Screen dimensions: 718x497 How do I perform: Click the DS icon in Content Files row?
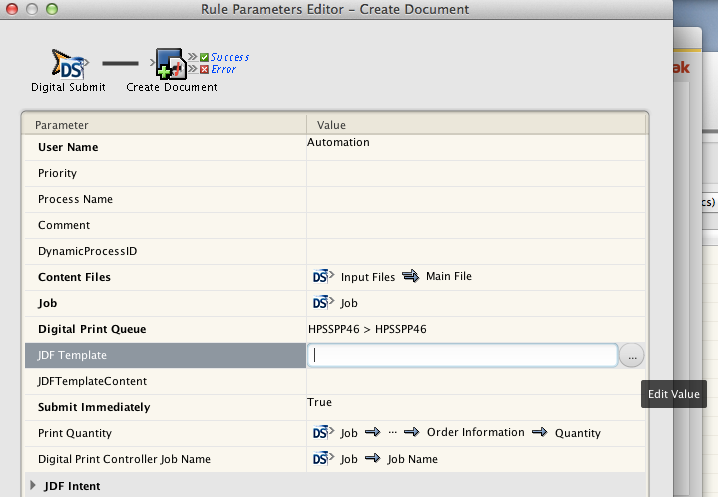tap(322, 277)
